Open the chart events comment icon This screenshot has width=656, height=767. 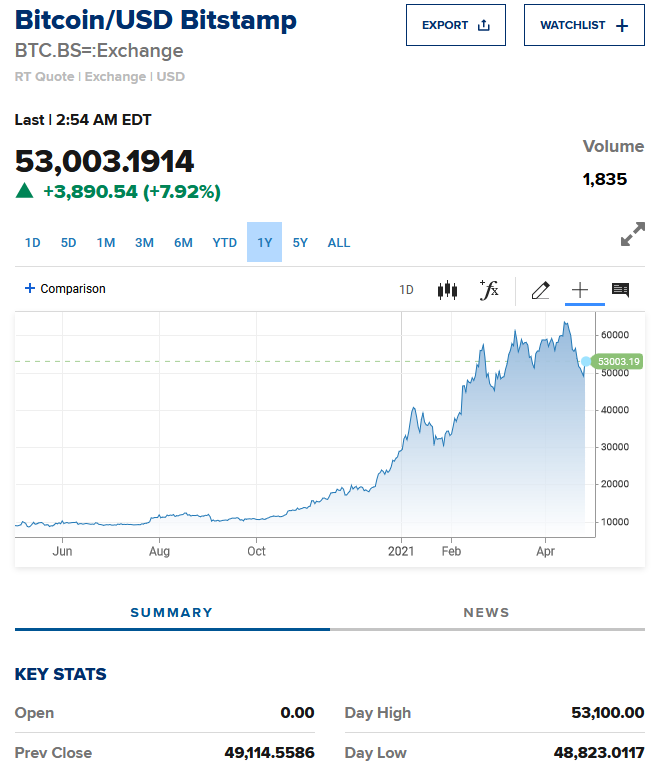pos(620,290)
